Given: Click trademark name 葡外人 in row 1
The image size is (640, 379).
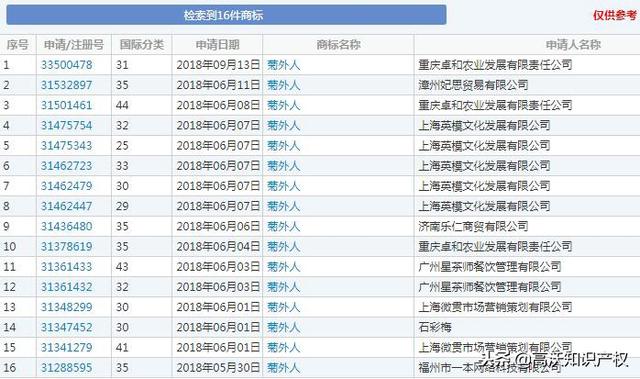Looking at the screenshot, I should click(x=284, y=65).
